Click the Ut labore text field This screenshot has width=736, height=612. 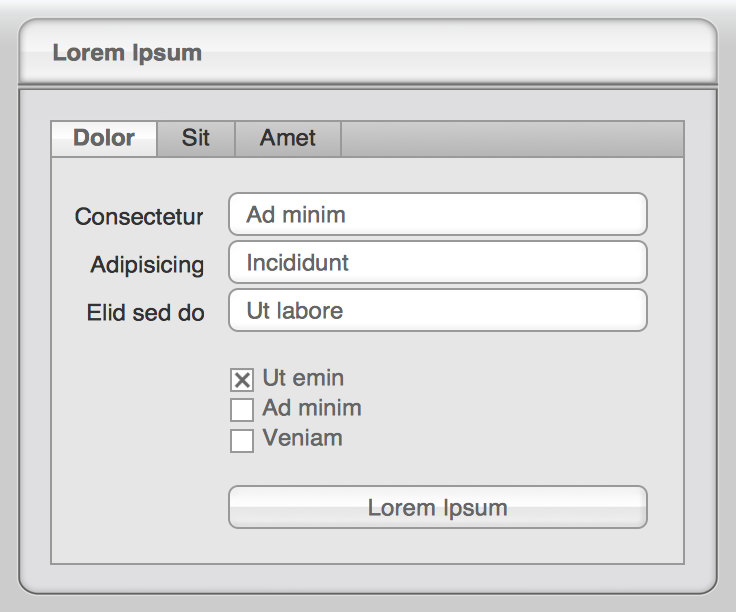[x=437, y=310]
